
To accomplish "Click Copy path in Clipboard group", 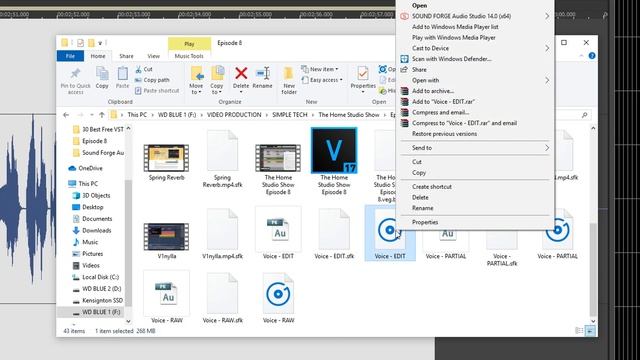I will (x=152, y=80).
